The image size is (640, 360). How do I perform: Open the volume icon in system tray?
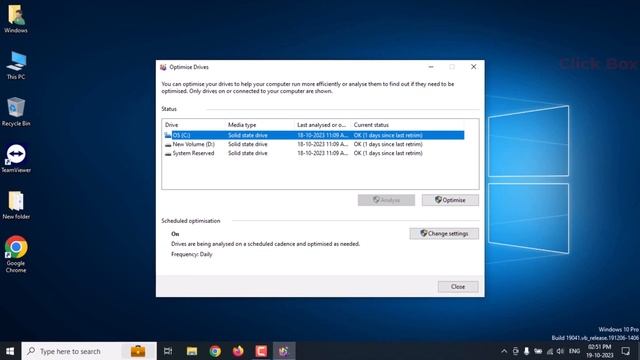pyautogui.click(x=560, y=351)
